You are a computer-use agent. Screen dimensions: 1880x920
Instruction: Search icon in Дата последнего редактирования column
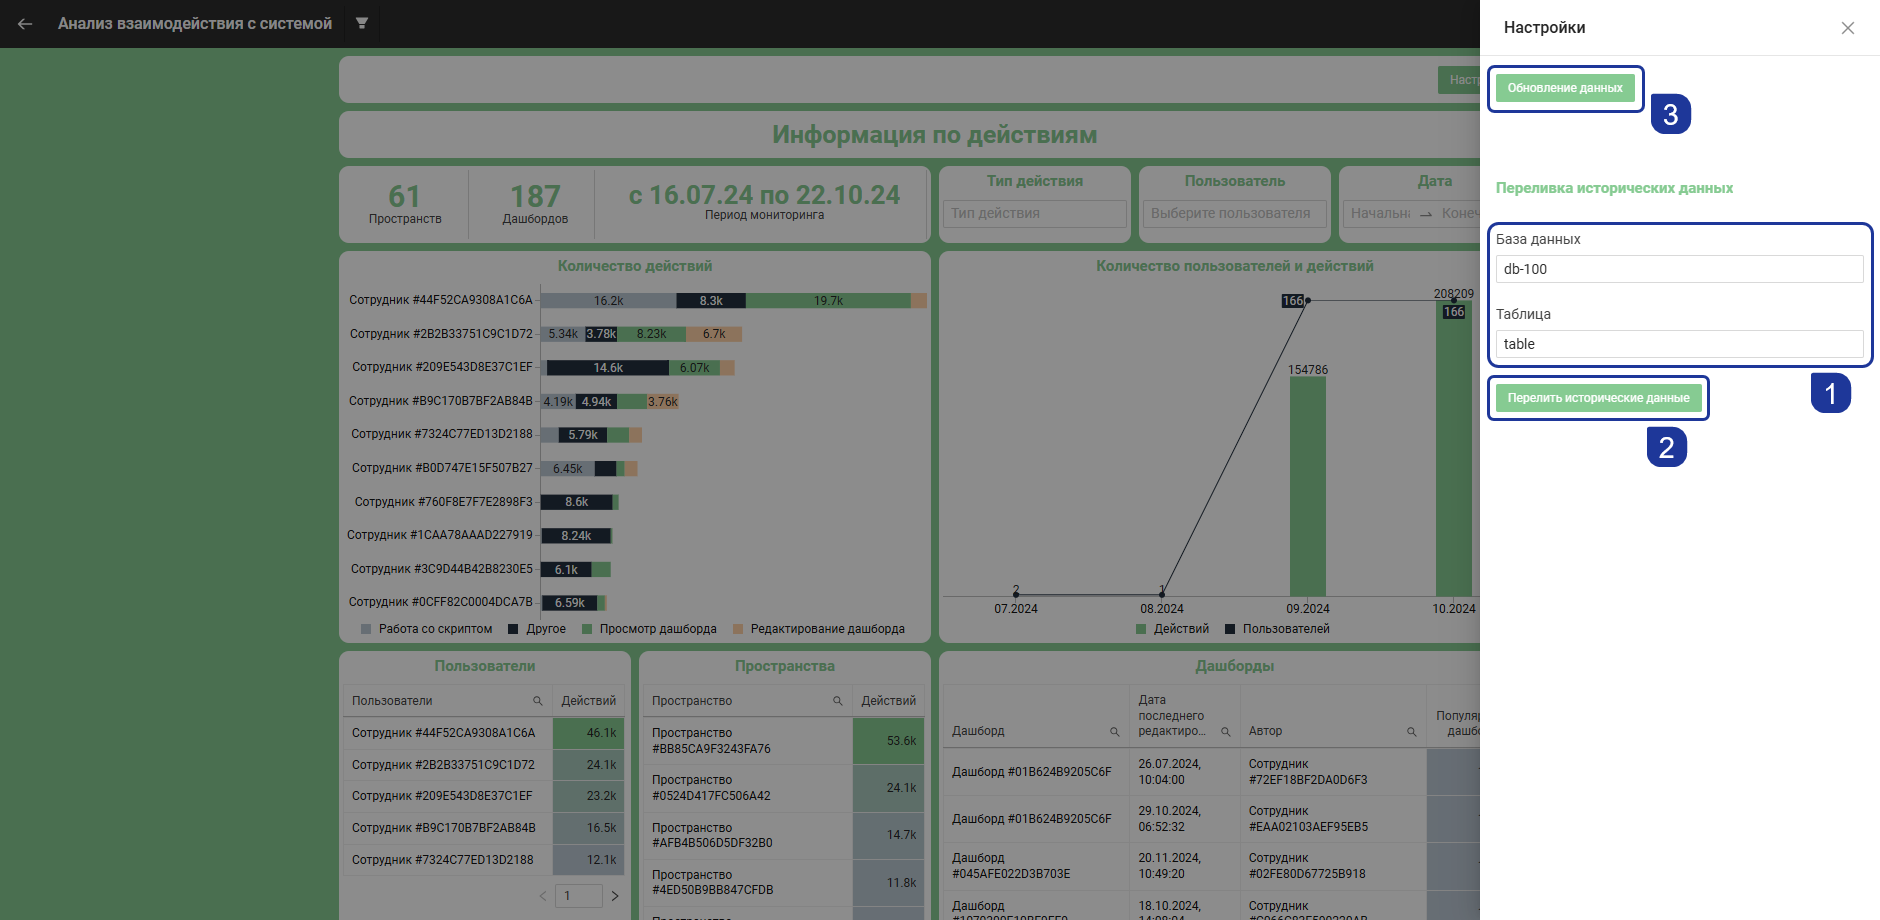(x=1225, y=732)
